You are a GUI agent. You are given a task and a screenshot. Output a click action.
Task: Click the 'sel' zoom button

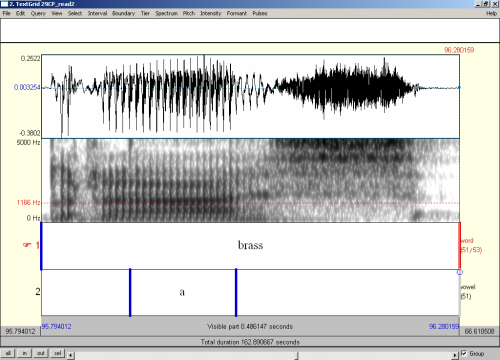click(58, 353)
